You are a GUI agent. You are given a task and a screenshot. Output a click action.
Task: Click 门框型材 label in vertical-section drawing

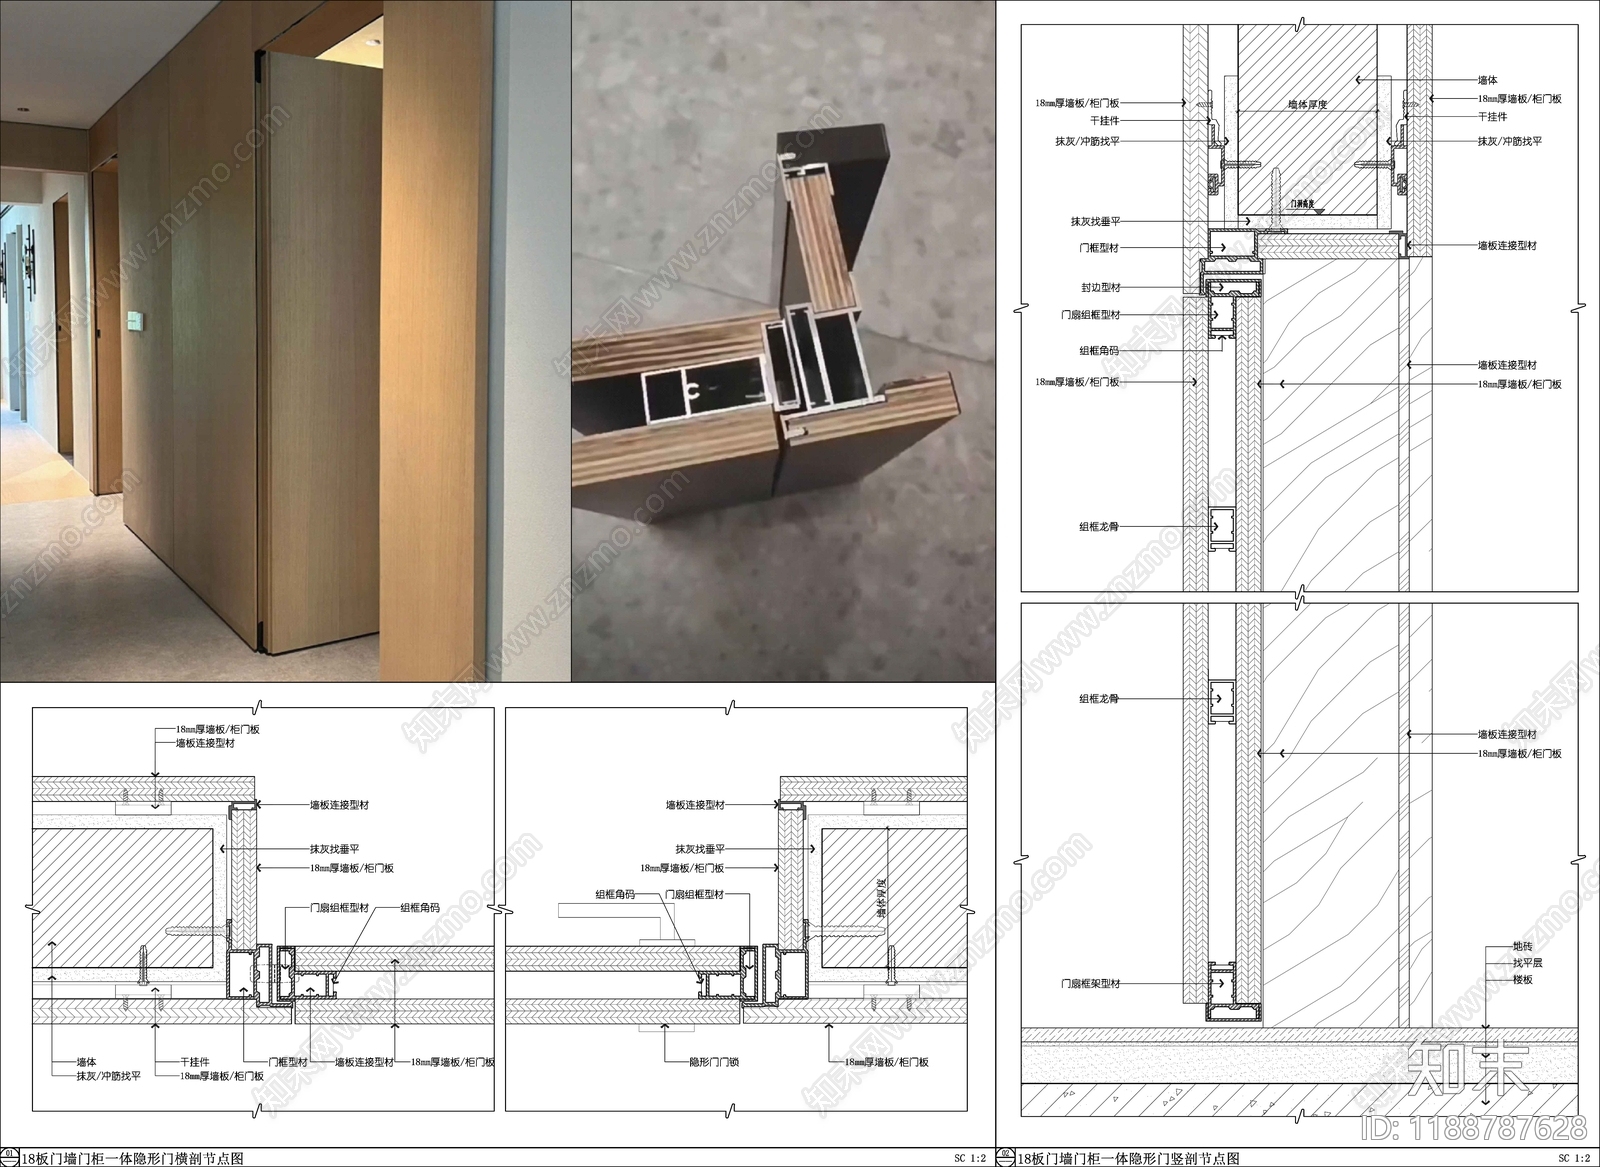pos(1100,247)
